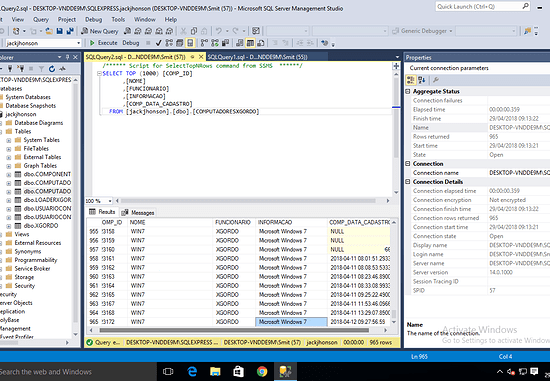The width and height of the screenshot is (550, 381).
Task: Open the New Project dropdown arrow
Action: (x=24, y=31)
